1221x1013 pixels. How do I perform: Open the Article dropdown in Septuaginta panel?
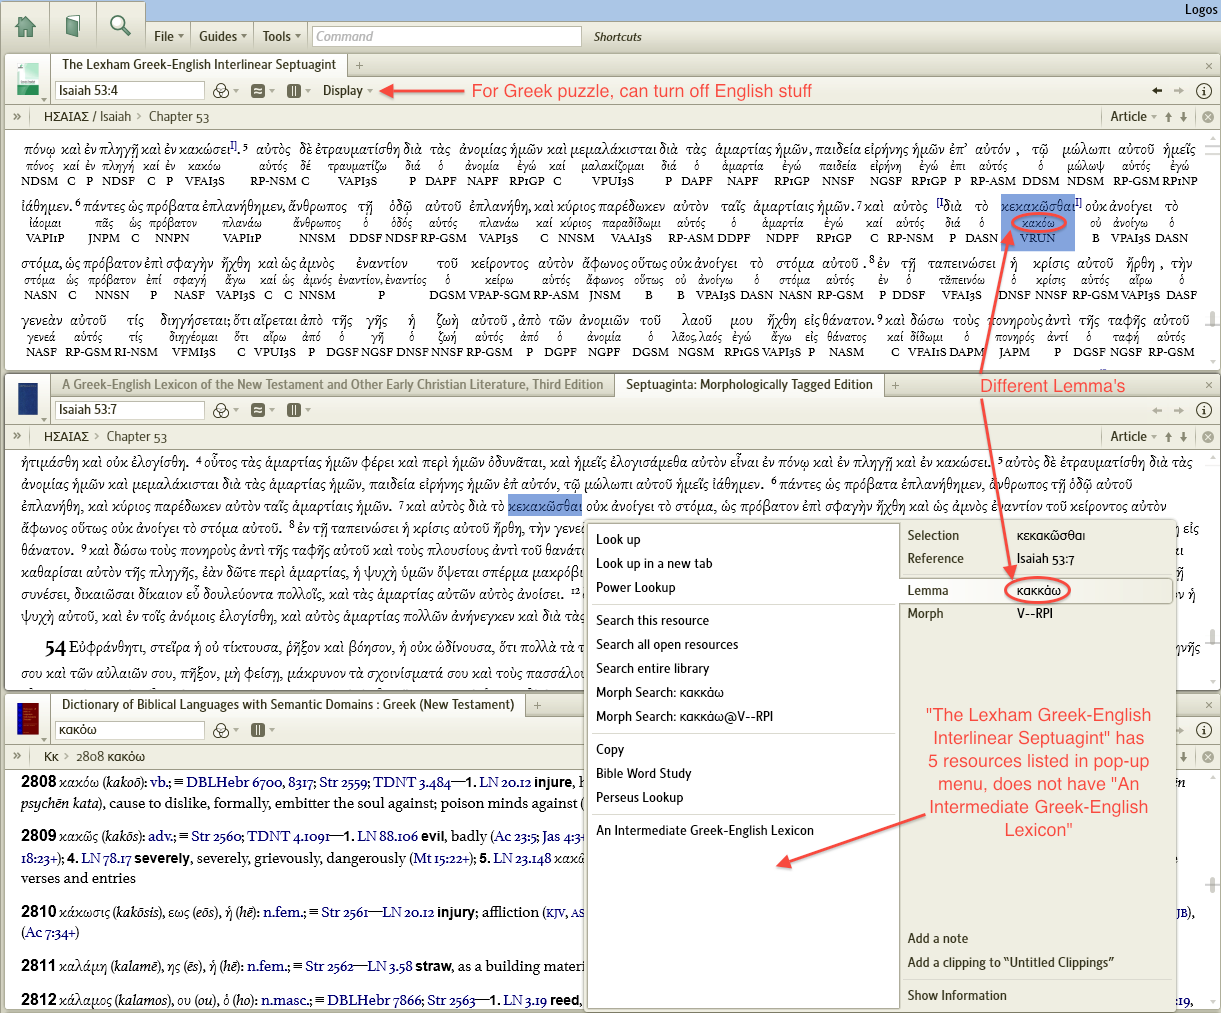pos(1134,437)
